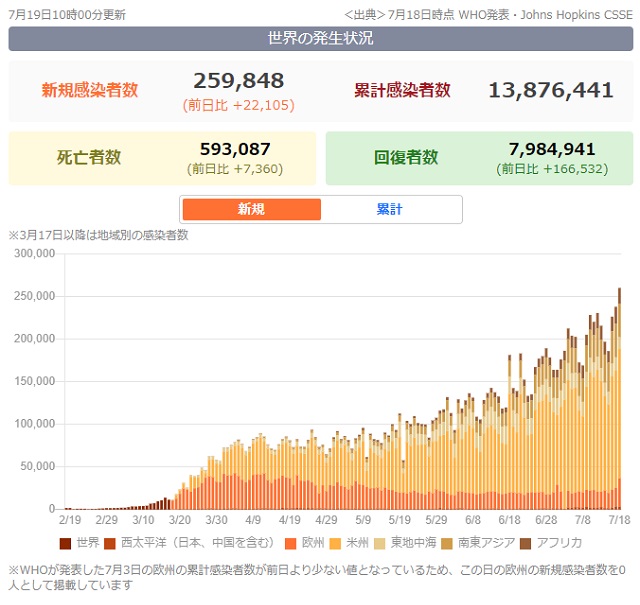Toggle the 欧州 legend label

pos(313,543)
